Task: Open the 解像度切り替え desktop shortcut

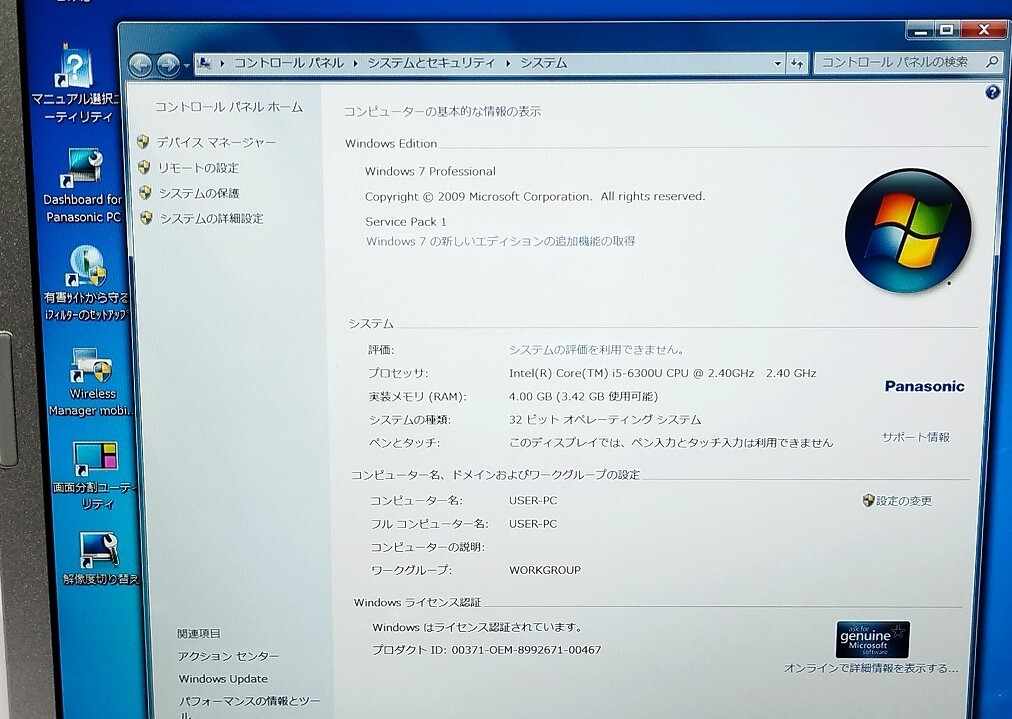Action: (101, 558)
